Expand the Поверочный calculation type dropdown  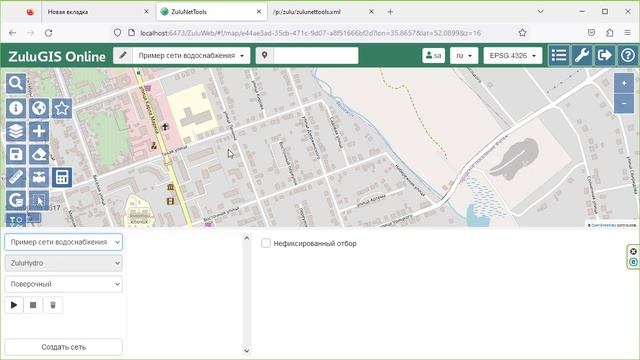[x=63, y=284]
